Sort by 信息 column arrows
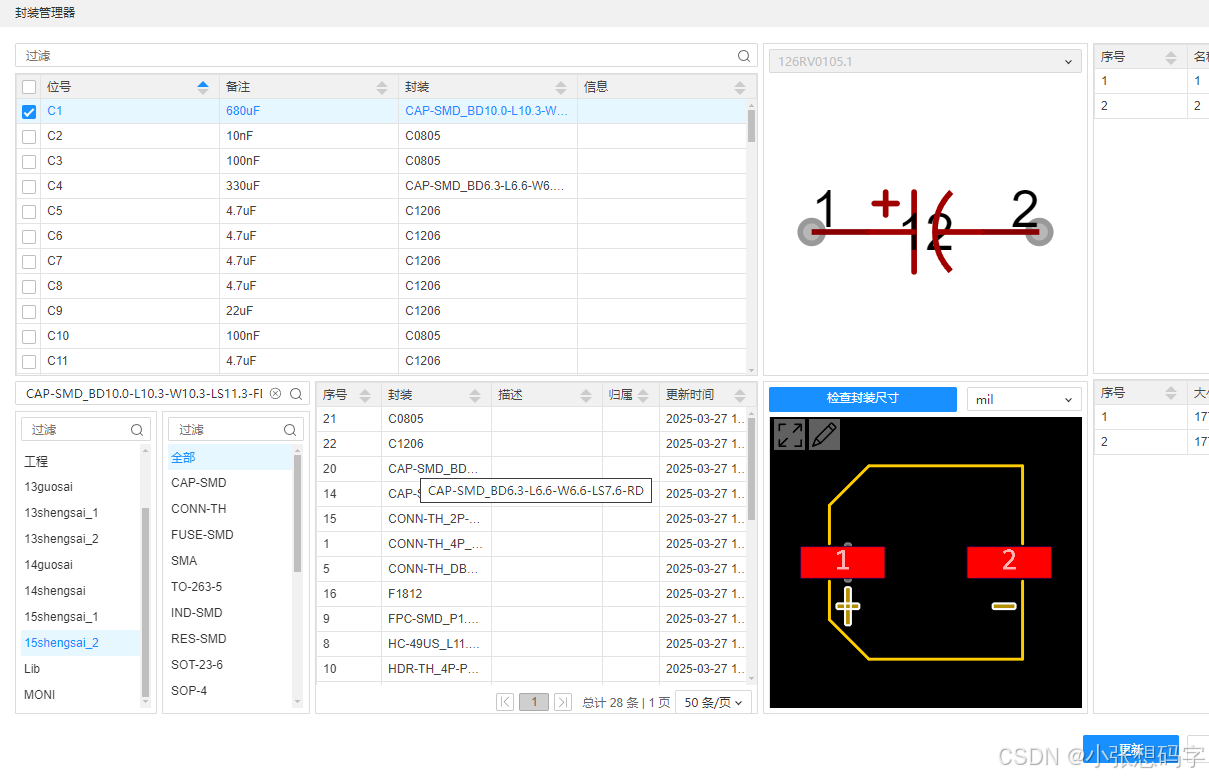Viewport: 1209px width, 776px height. [x=740, y=87]
